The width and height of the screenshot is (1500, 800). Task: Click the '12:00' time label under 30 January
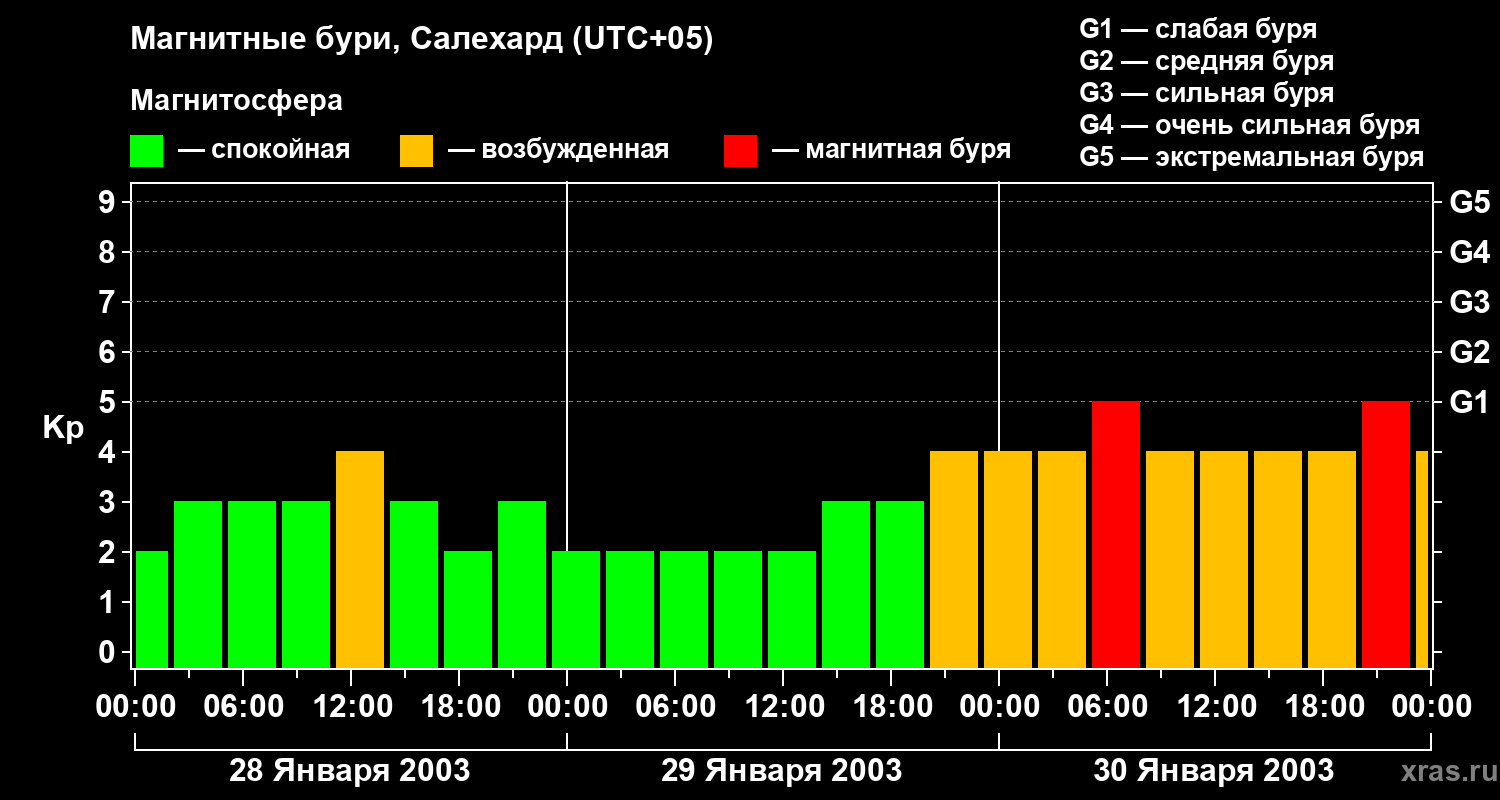click(1215, 707)
